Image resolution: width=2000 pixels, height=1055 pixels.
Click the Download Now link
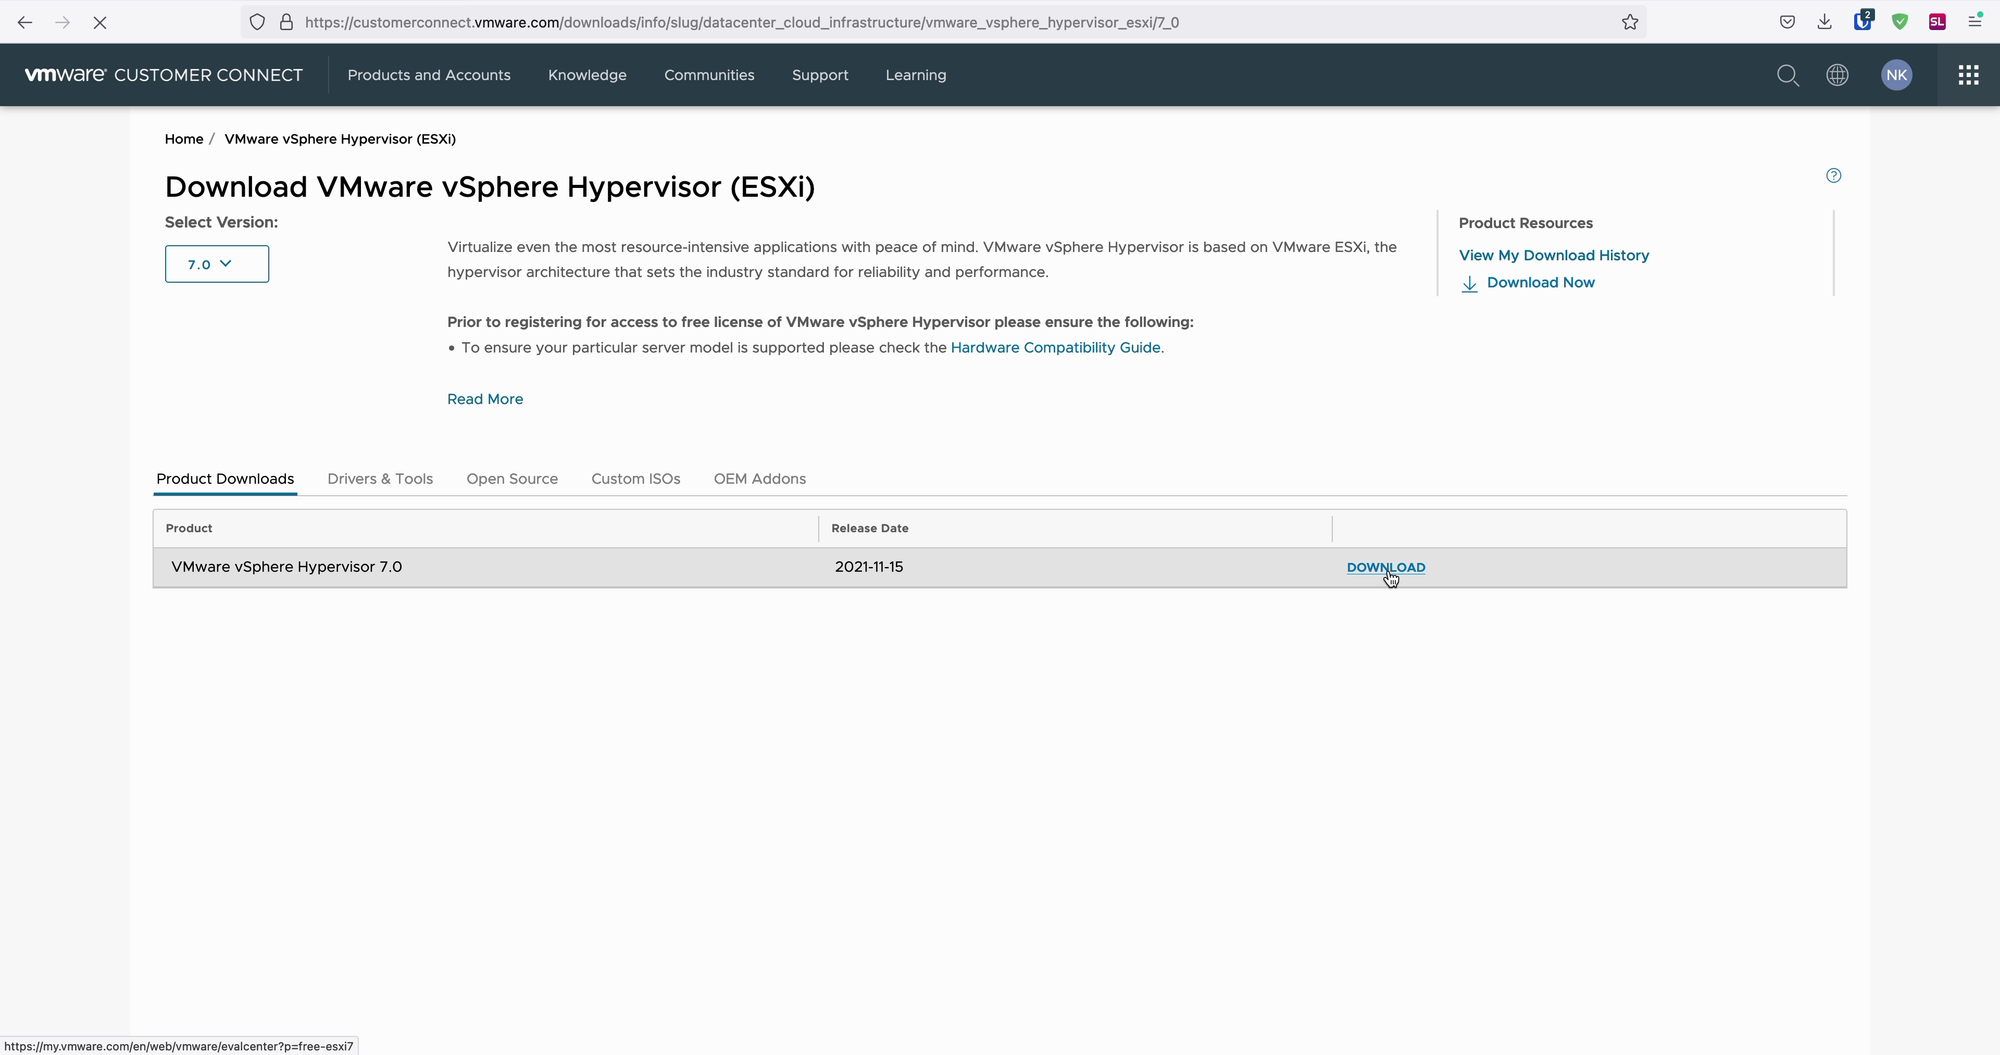coord(1540,283)
